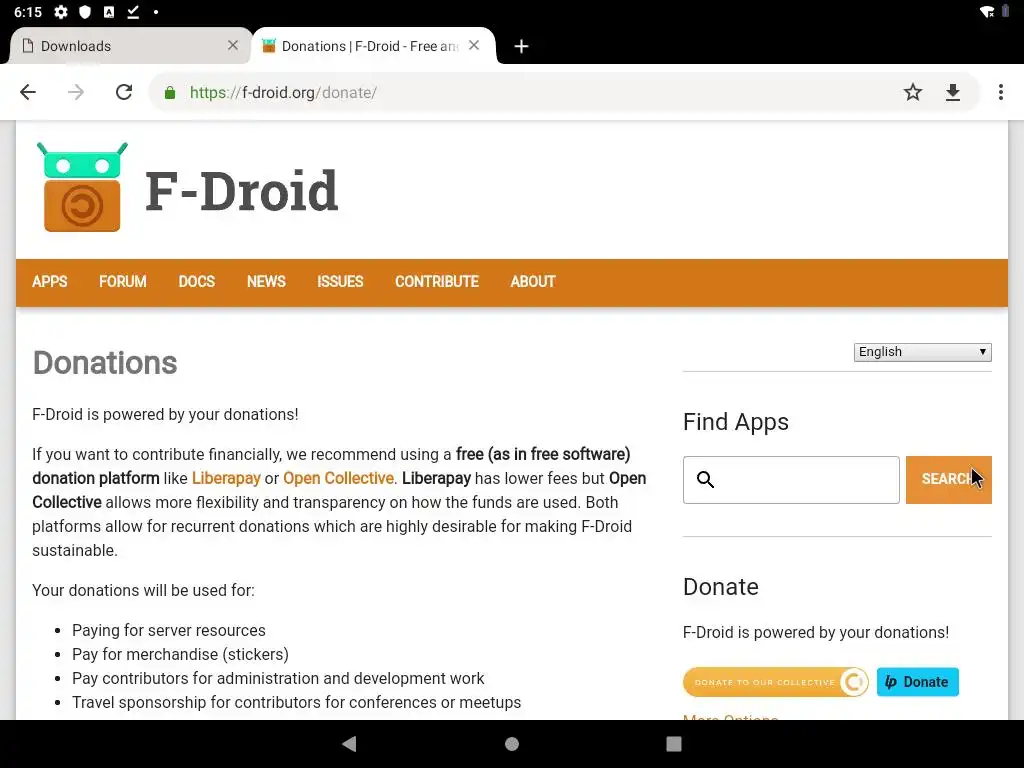The width and height of the screenshot is (1024, 768).
Task: Open the CONTRIBUTE menu item
Action: 437,281
